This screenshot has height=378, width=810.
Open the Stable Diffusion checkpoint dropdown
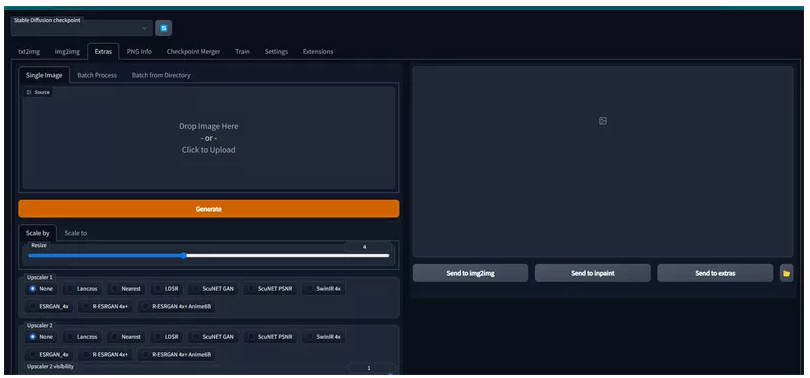coord(82,28)
